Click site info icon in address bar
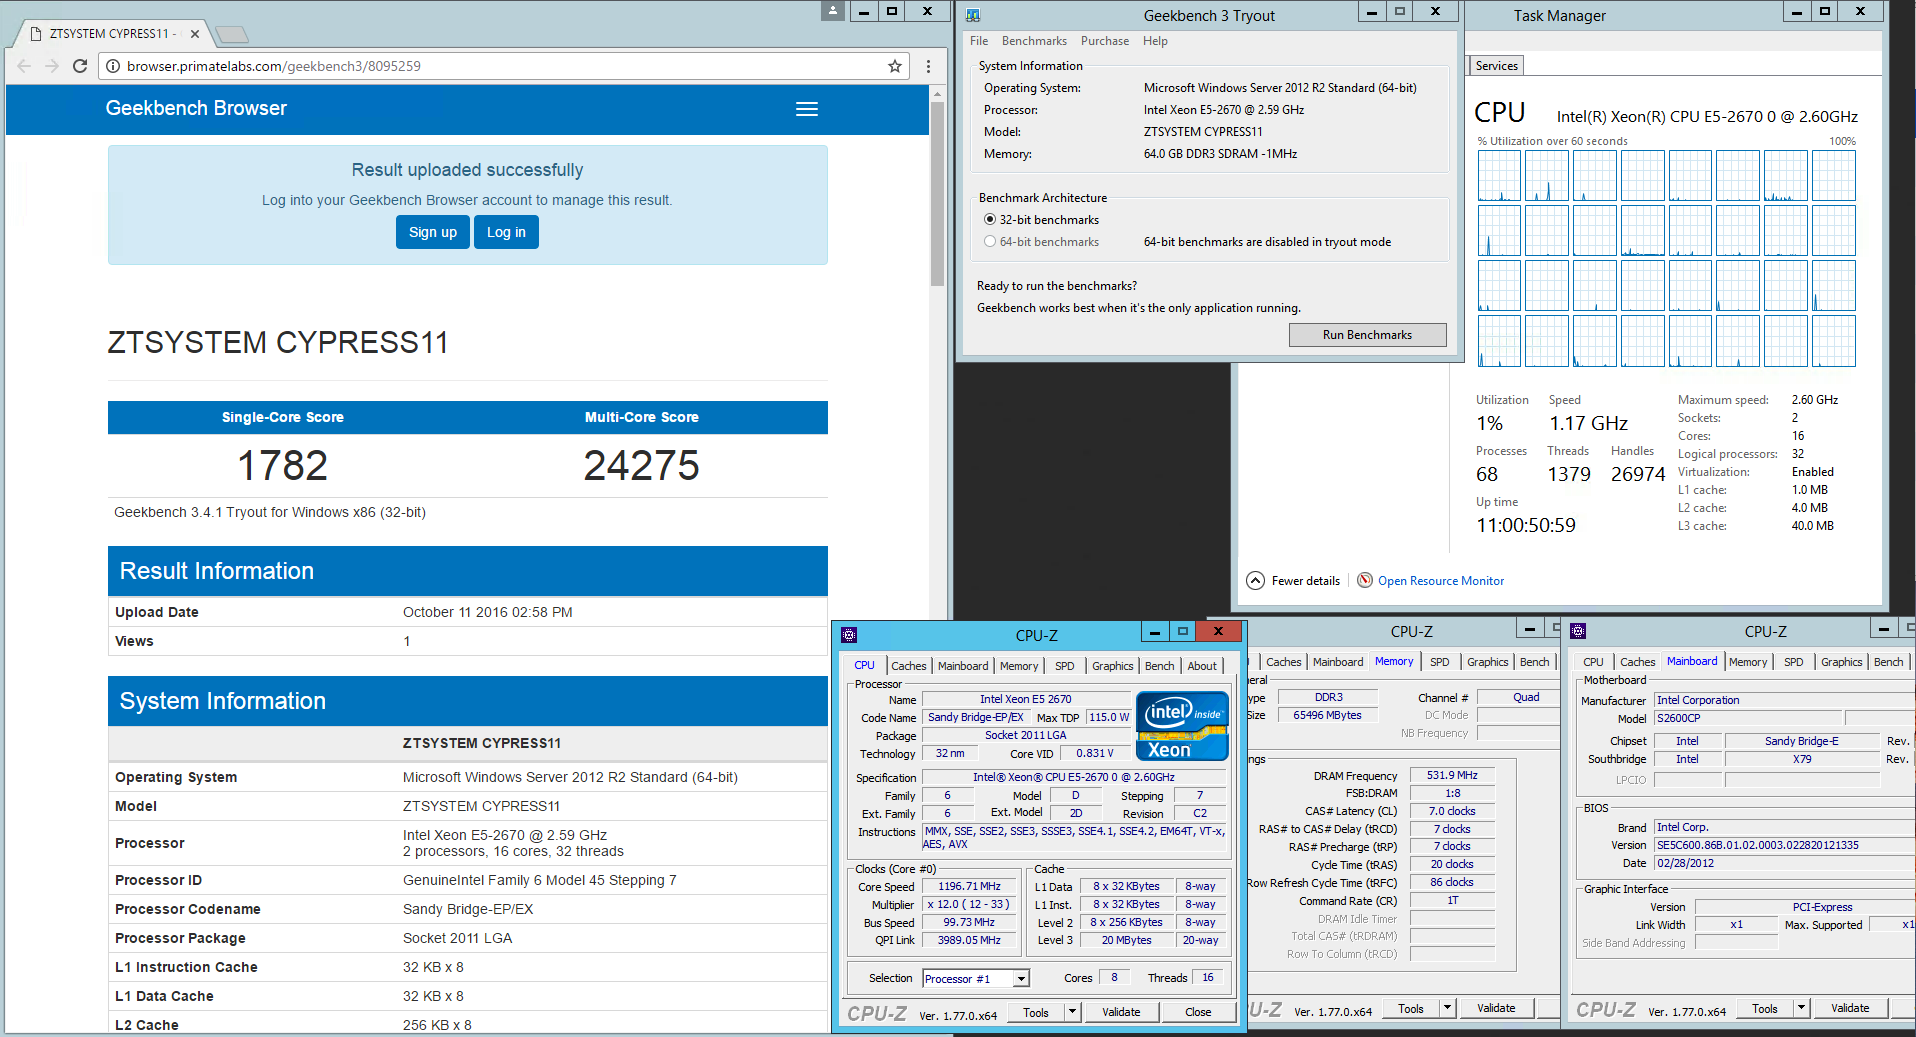The height and width of the screenshot is (1037, 1916). click(x=113, y=66)
